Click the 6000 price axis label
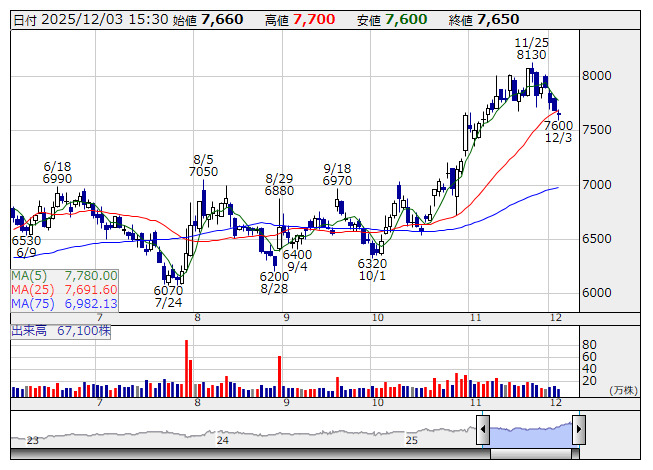 click(x=597, y=293)
